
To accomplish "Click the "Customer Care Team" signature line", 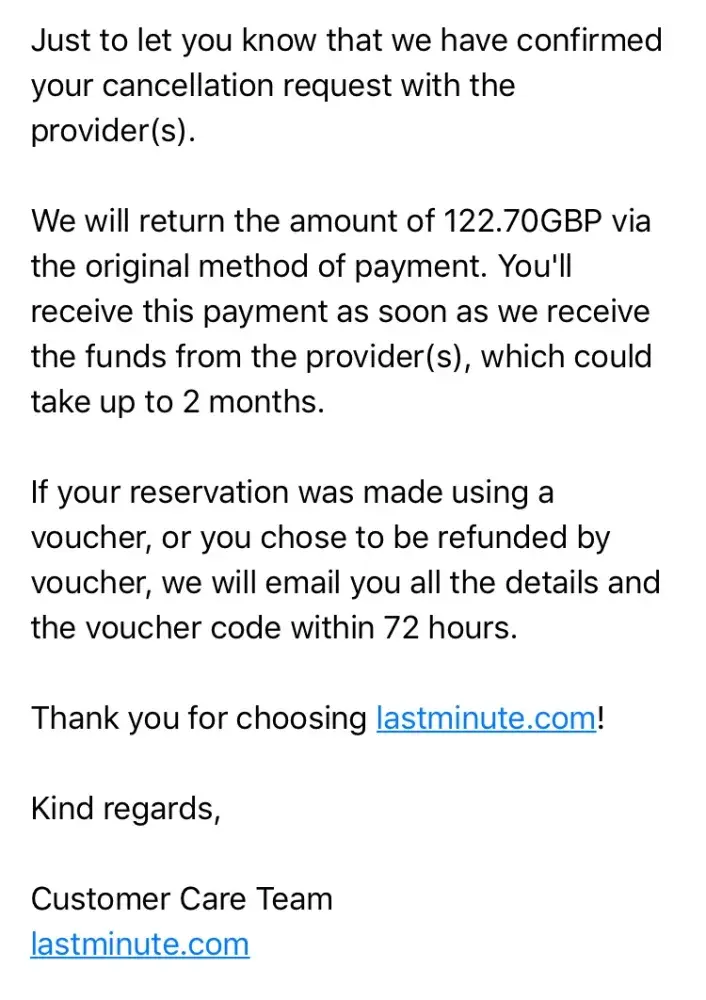I will (181, 899).
